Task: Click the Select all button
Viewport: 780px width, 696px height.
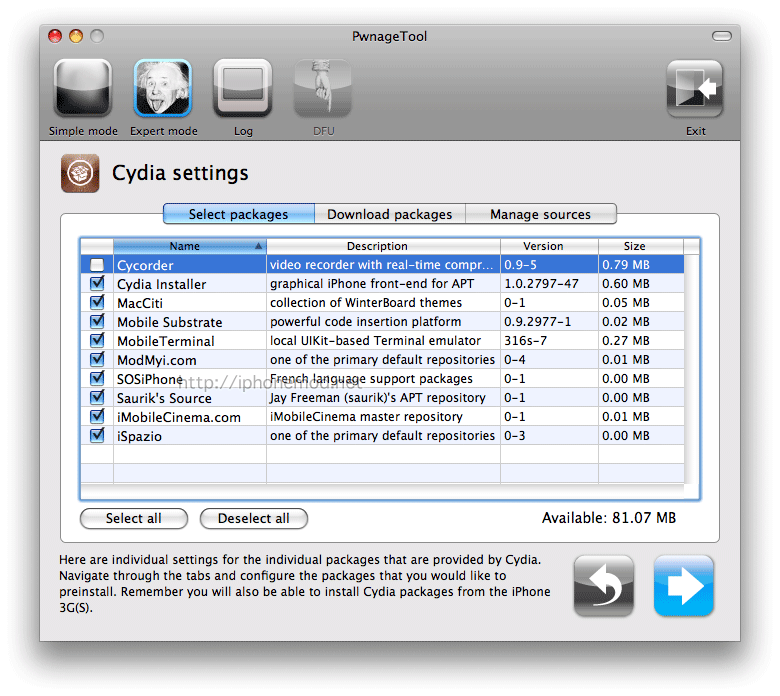Action: pyautogui.click(x=134, y=518)
